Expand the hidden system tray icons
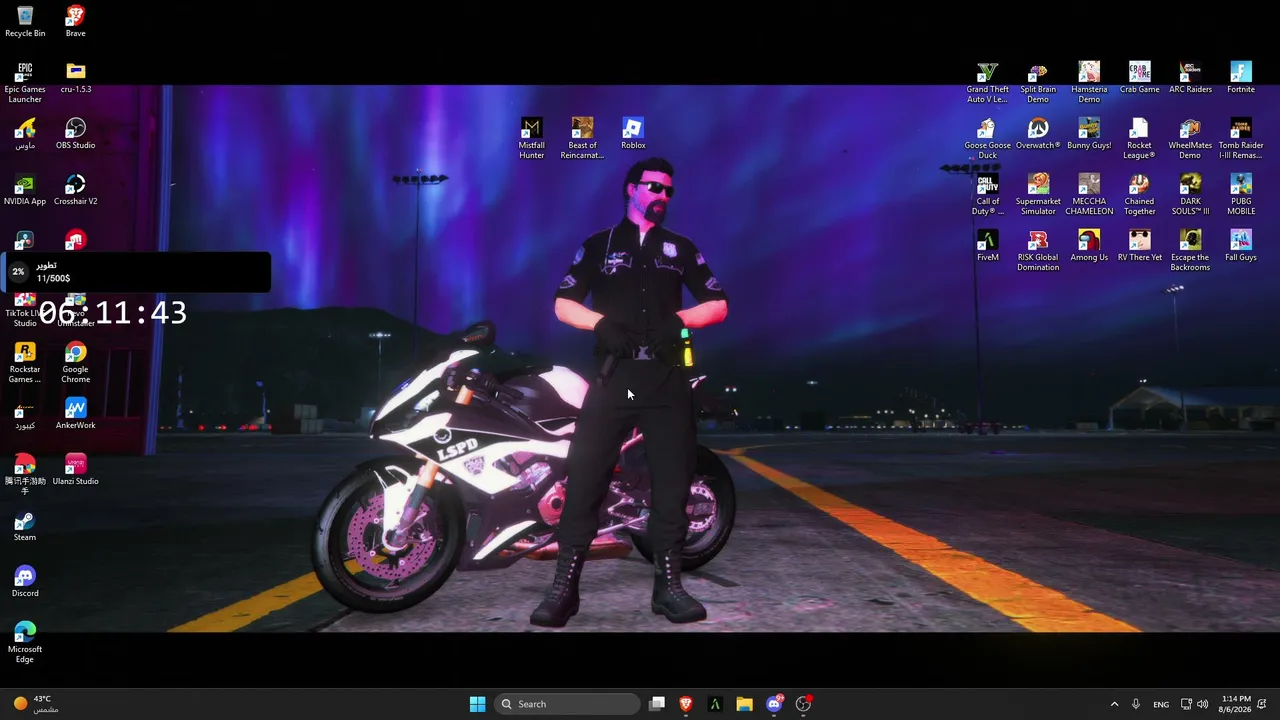1280x720 pixels. pos(1114,704)
